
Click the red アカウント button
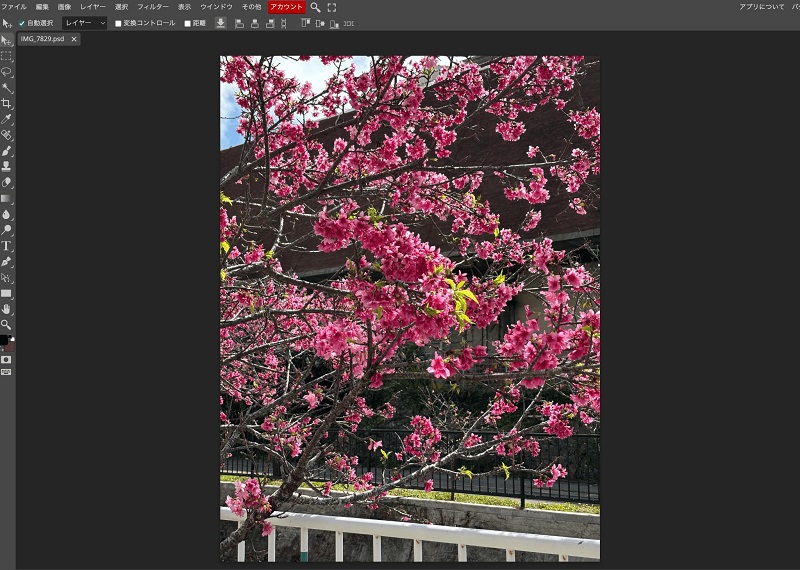click(287, 7)
